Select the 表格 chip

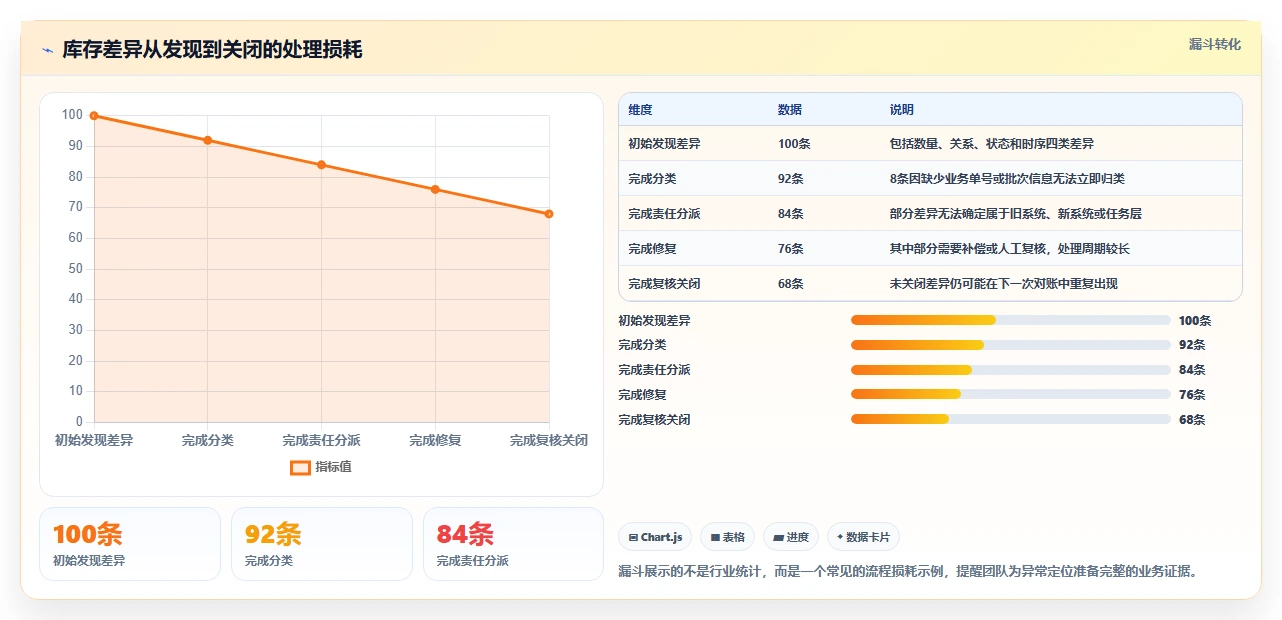pyautogui.click(x=727, y=537)
